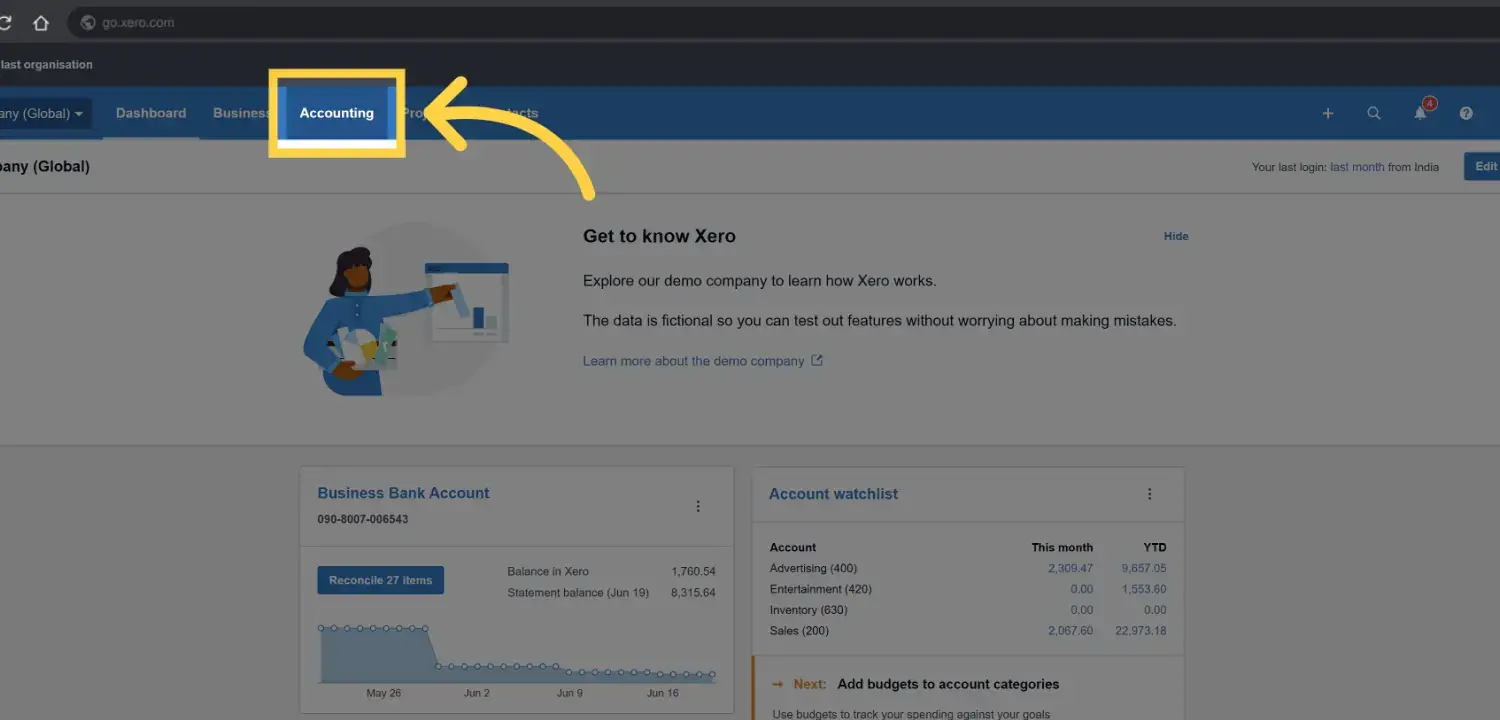This screenshot has height=720, width=1500.
Task: Click the Inventory (630) account row label
Action: [x=808, y=610]
